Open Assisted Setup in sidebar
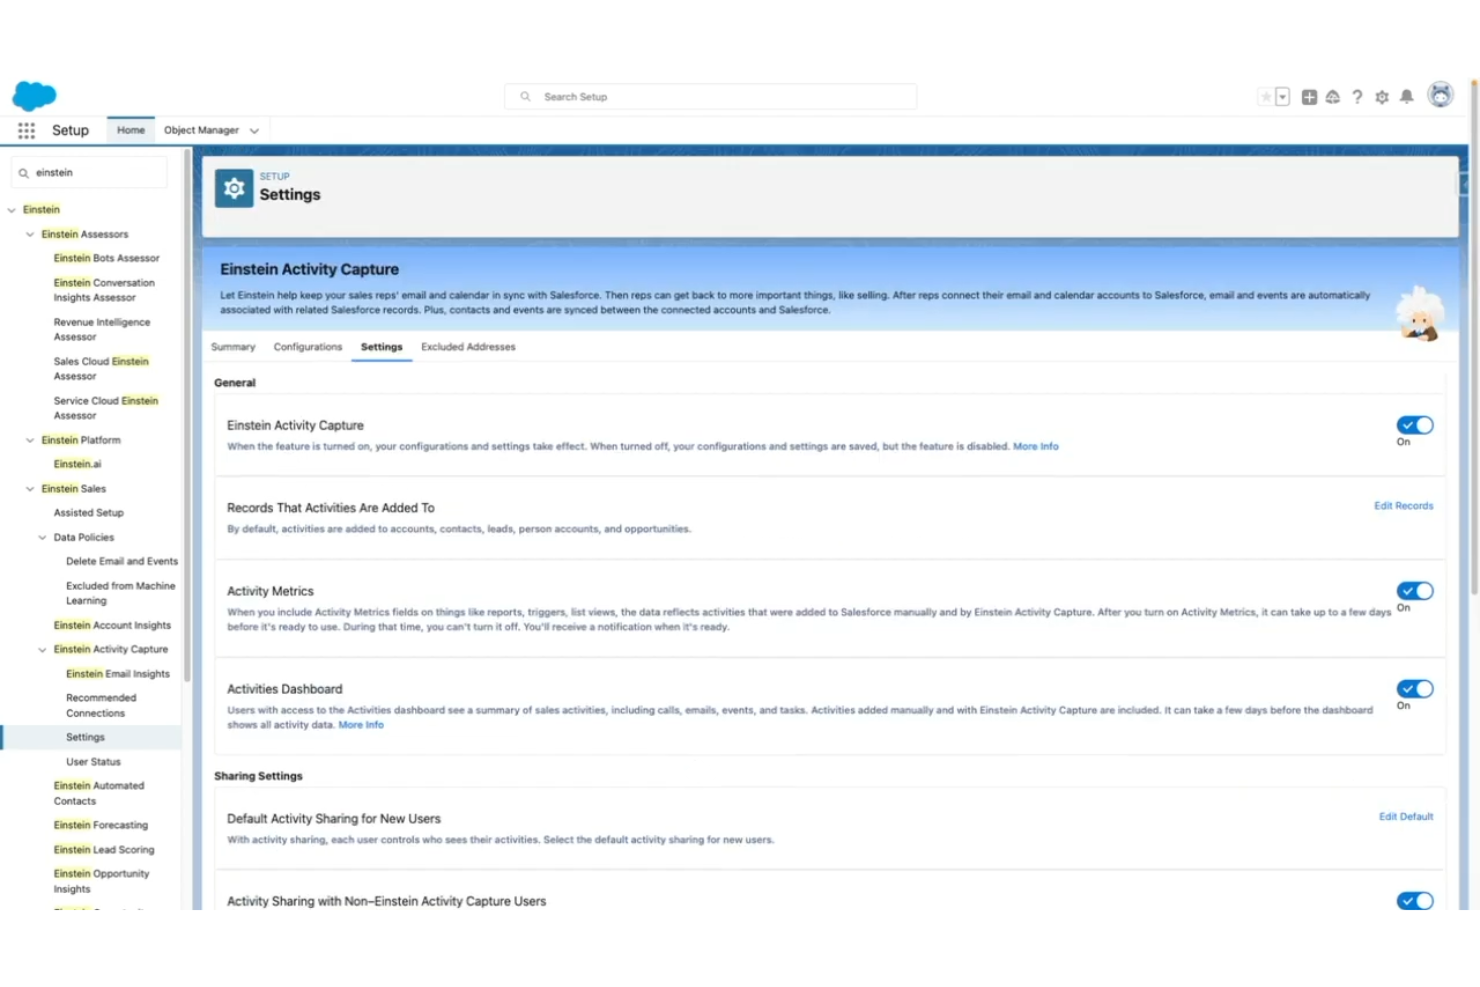The height and width of the screenshot is (987, 1480). 89,513
